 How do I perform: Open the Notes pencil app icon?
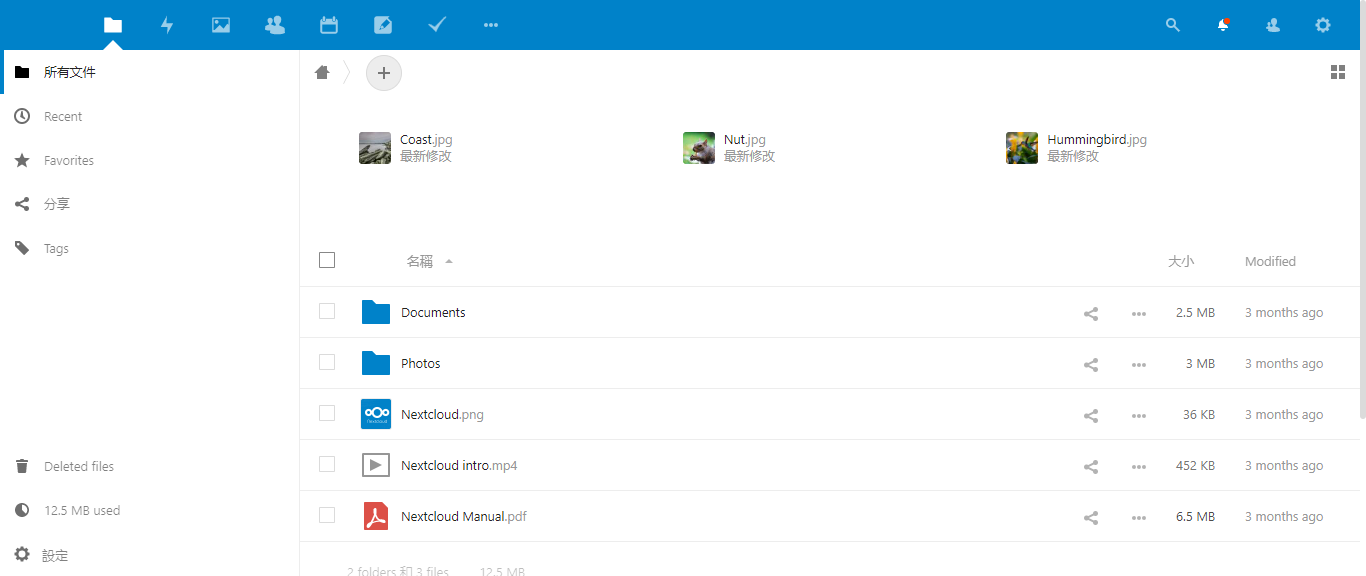[x=383, y=25]
